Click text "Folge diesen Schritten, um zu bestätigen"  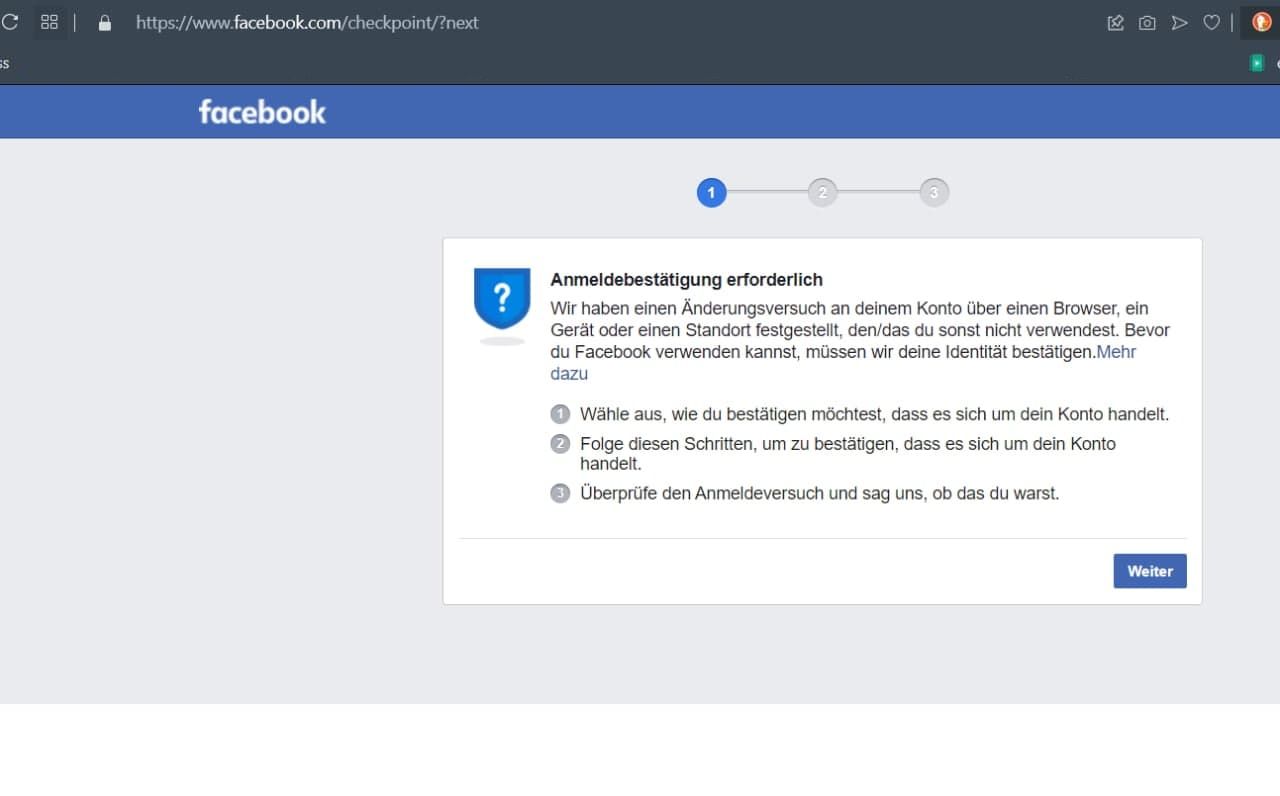[739, 443]
